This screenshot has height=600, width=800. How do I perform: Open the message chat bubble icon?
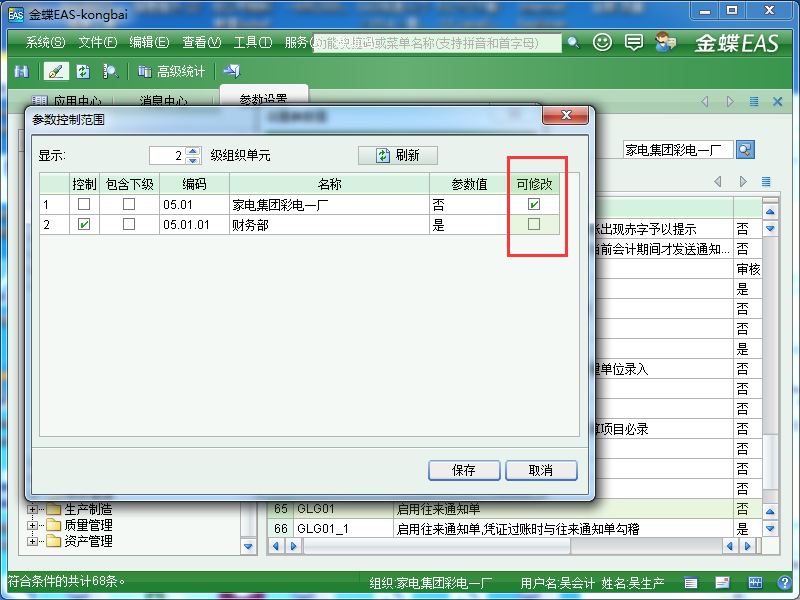pos(634,42)
